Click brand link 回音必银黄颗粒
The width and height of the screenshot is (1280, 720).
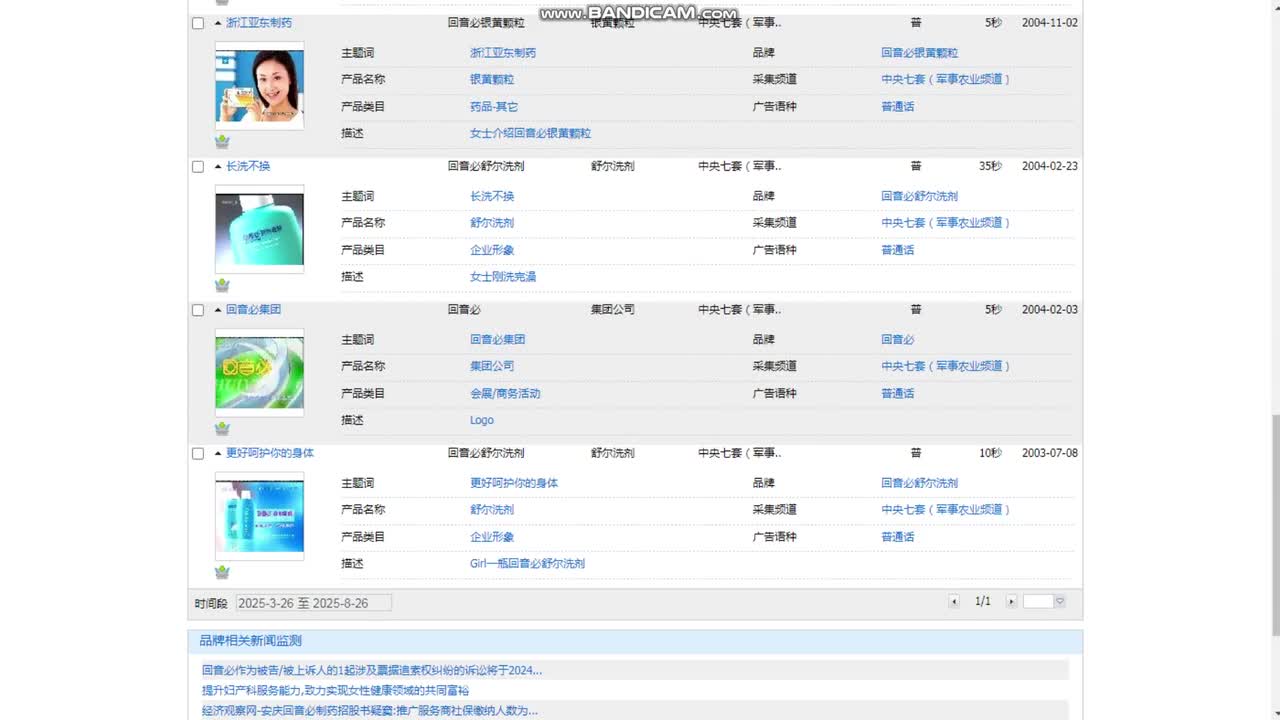[x=919, y=53]
